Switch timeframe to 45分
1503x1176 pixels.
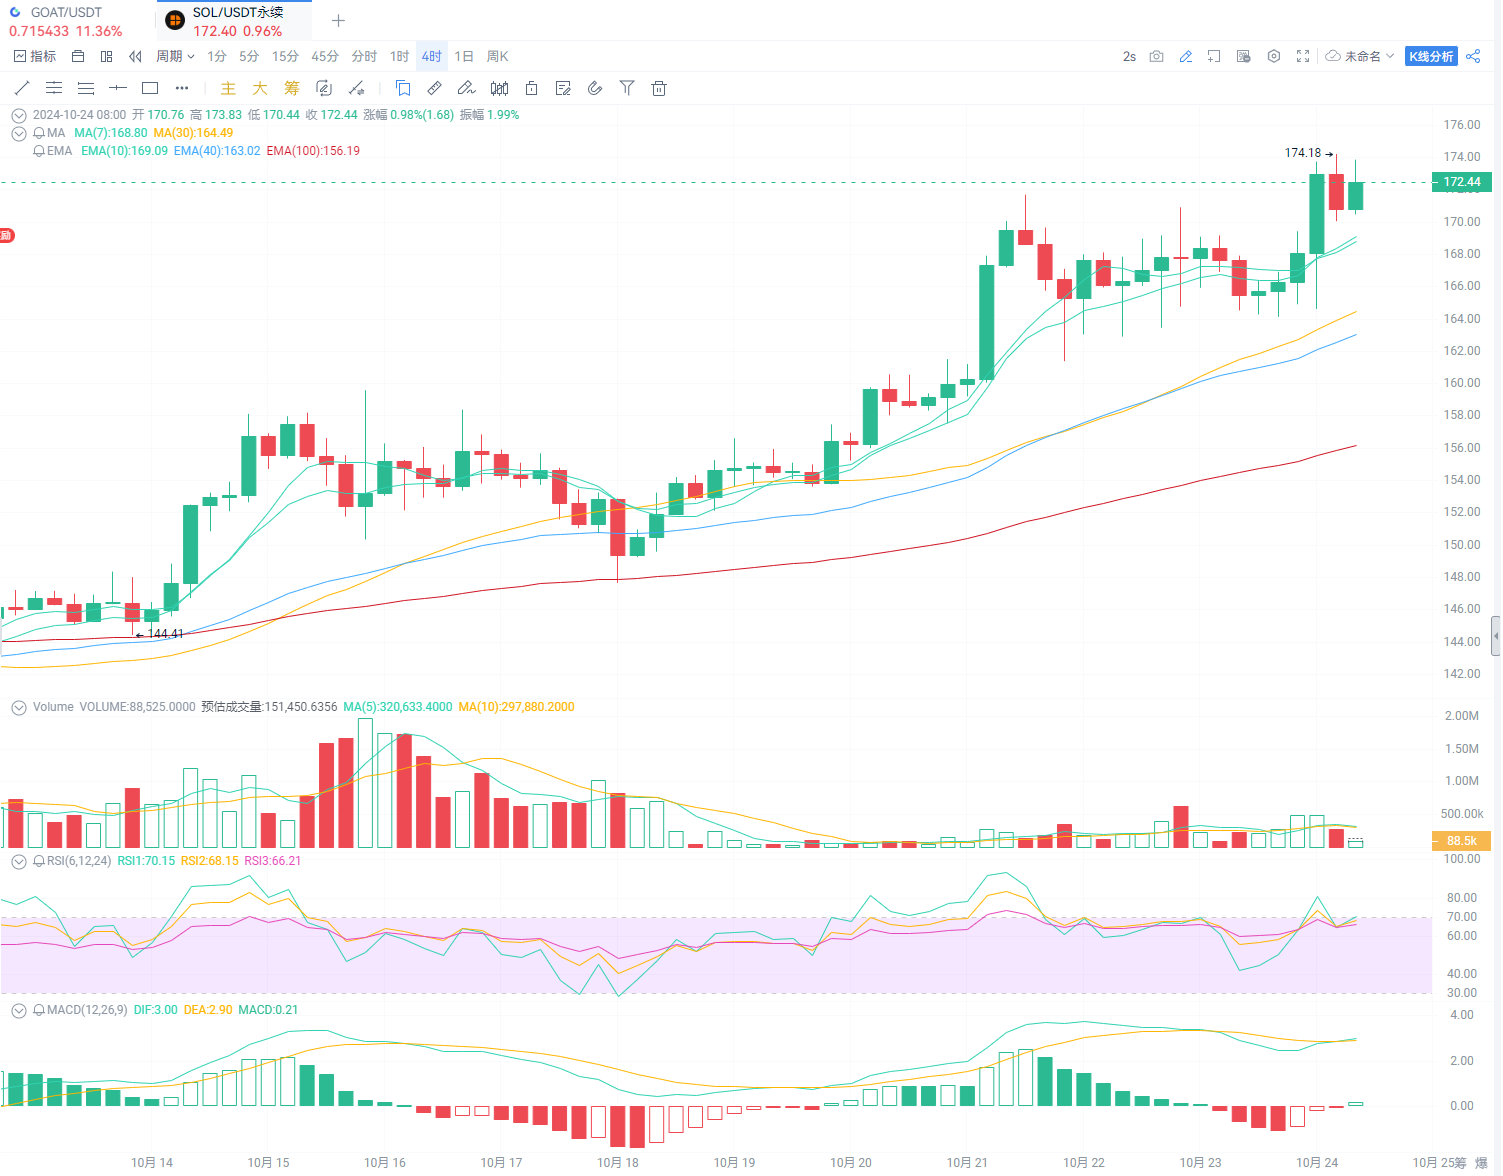point(325,56)
